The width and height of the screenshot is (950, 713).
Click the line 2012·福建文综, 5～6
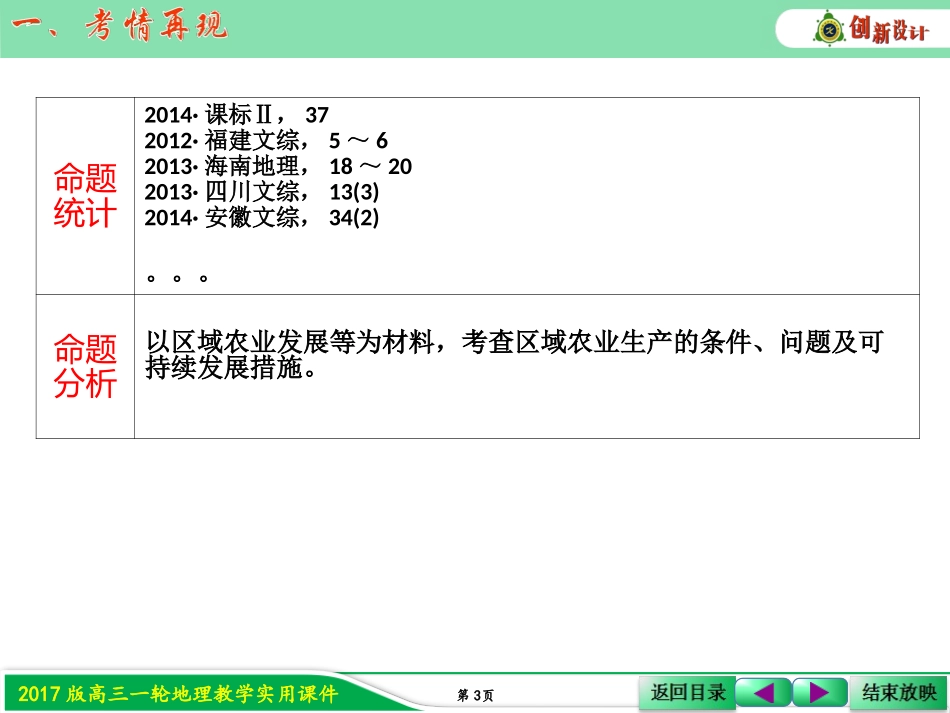coord(265,141)
